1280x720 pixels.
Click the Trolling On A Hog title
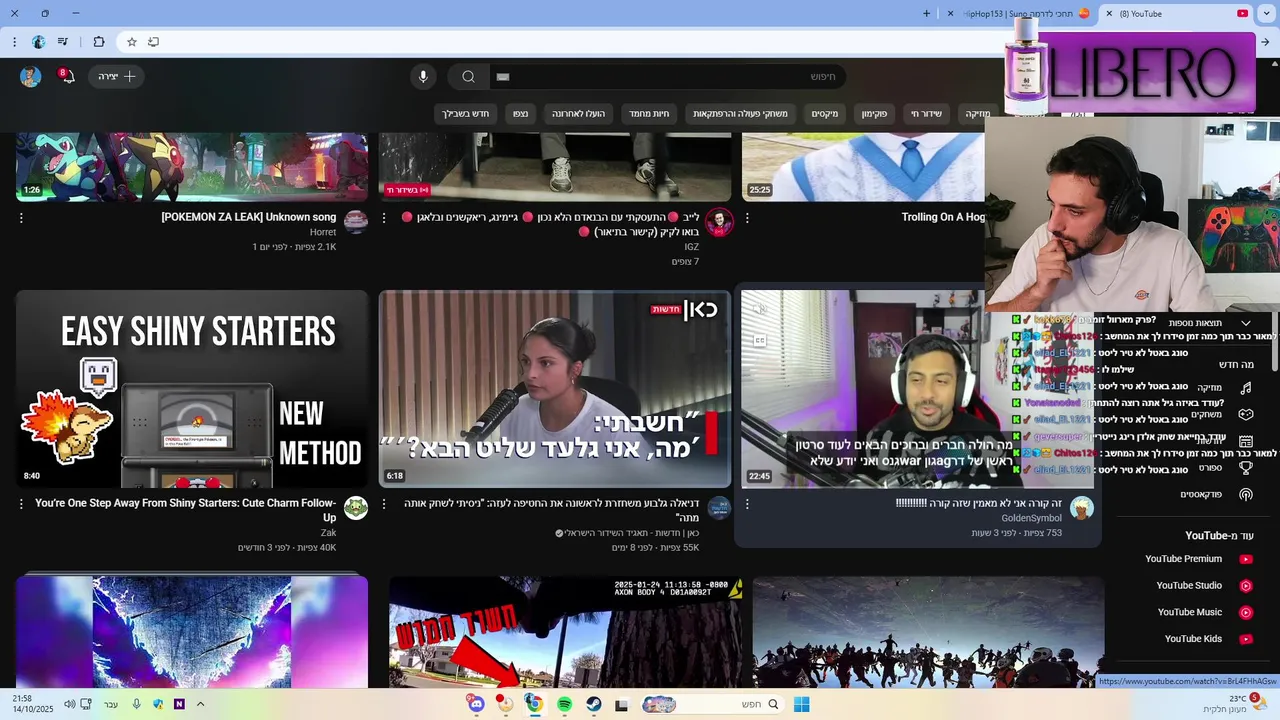click(x=943, y=217)
